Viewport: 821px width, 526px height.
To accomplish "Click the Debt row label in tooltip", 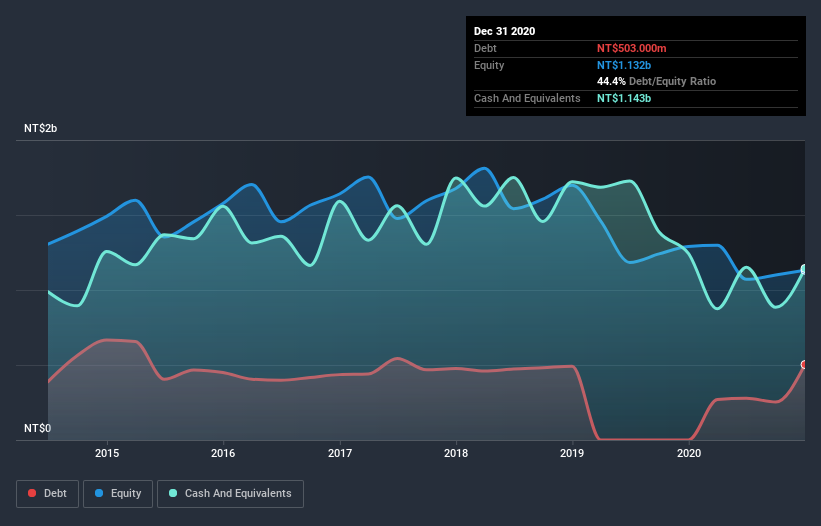I will (x=485, y=48).
